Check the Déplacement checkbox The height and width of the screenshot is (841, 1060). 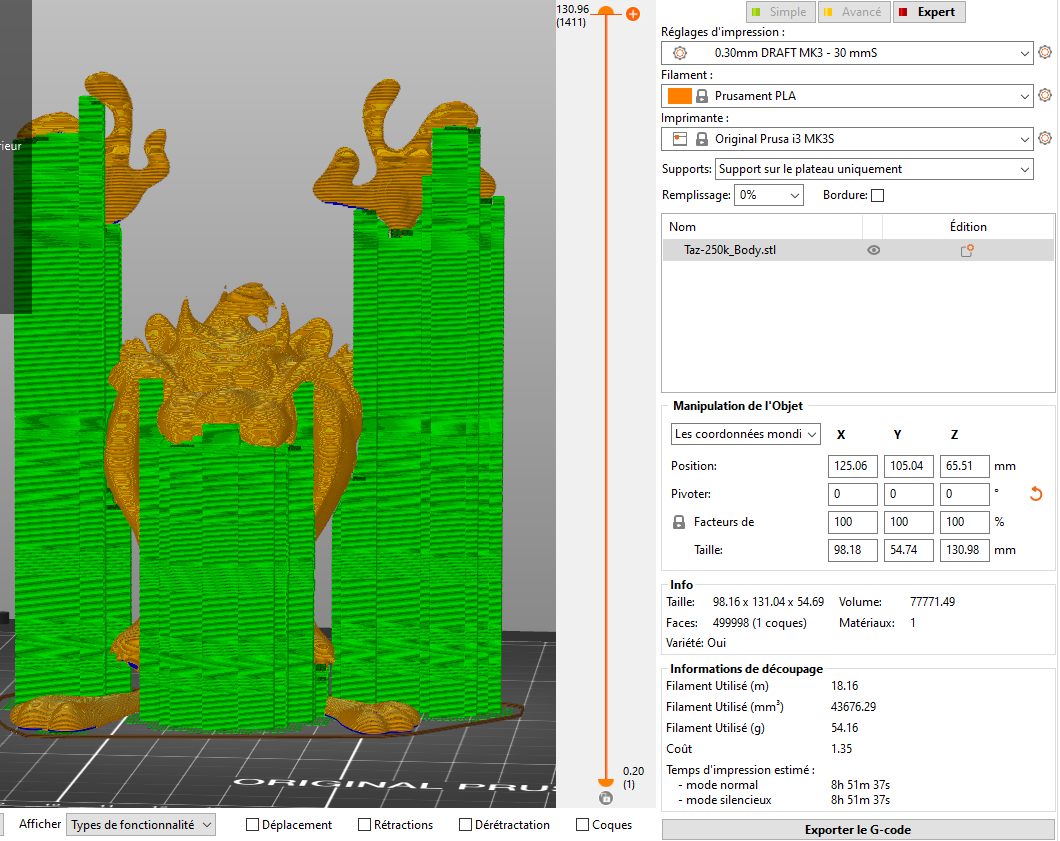click(x=253, y=825)
